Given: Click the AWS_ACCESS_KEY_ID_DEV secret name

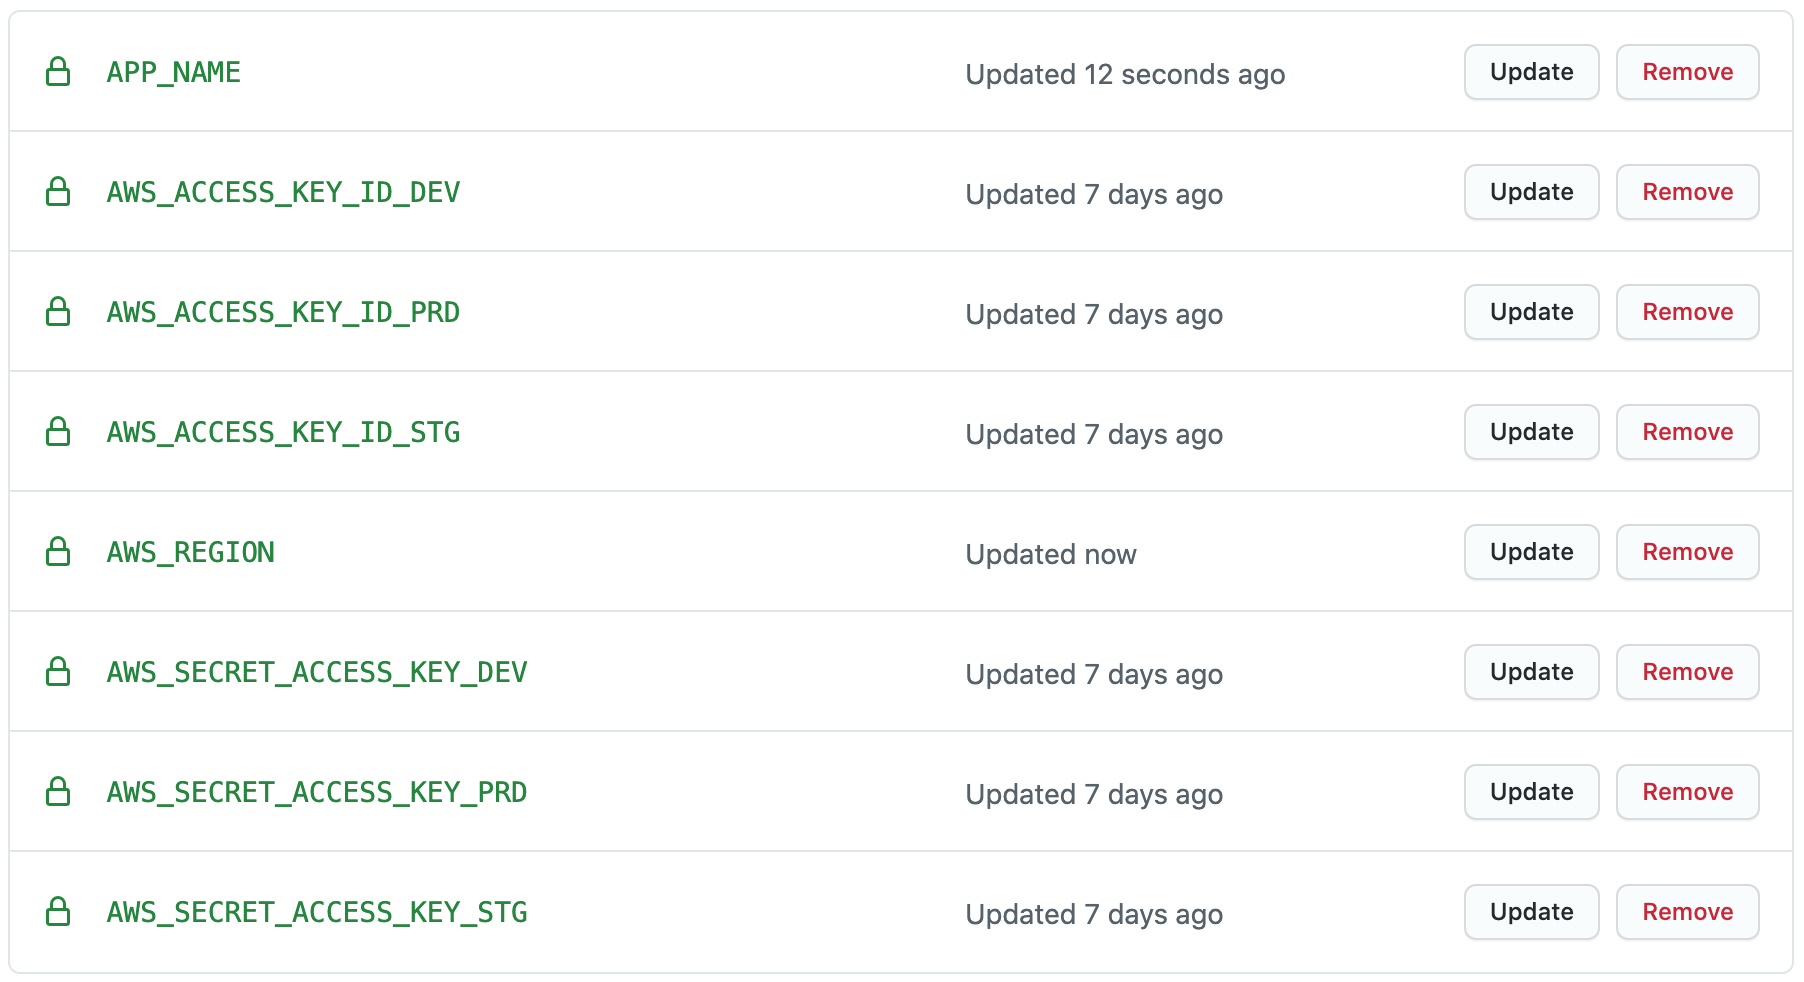Looking at the screenshot, I should click(x=283, y=192).
